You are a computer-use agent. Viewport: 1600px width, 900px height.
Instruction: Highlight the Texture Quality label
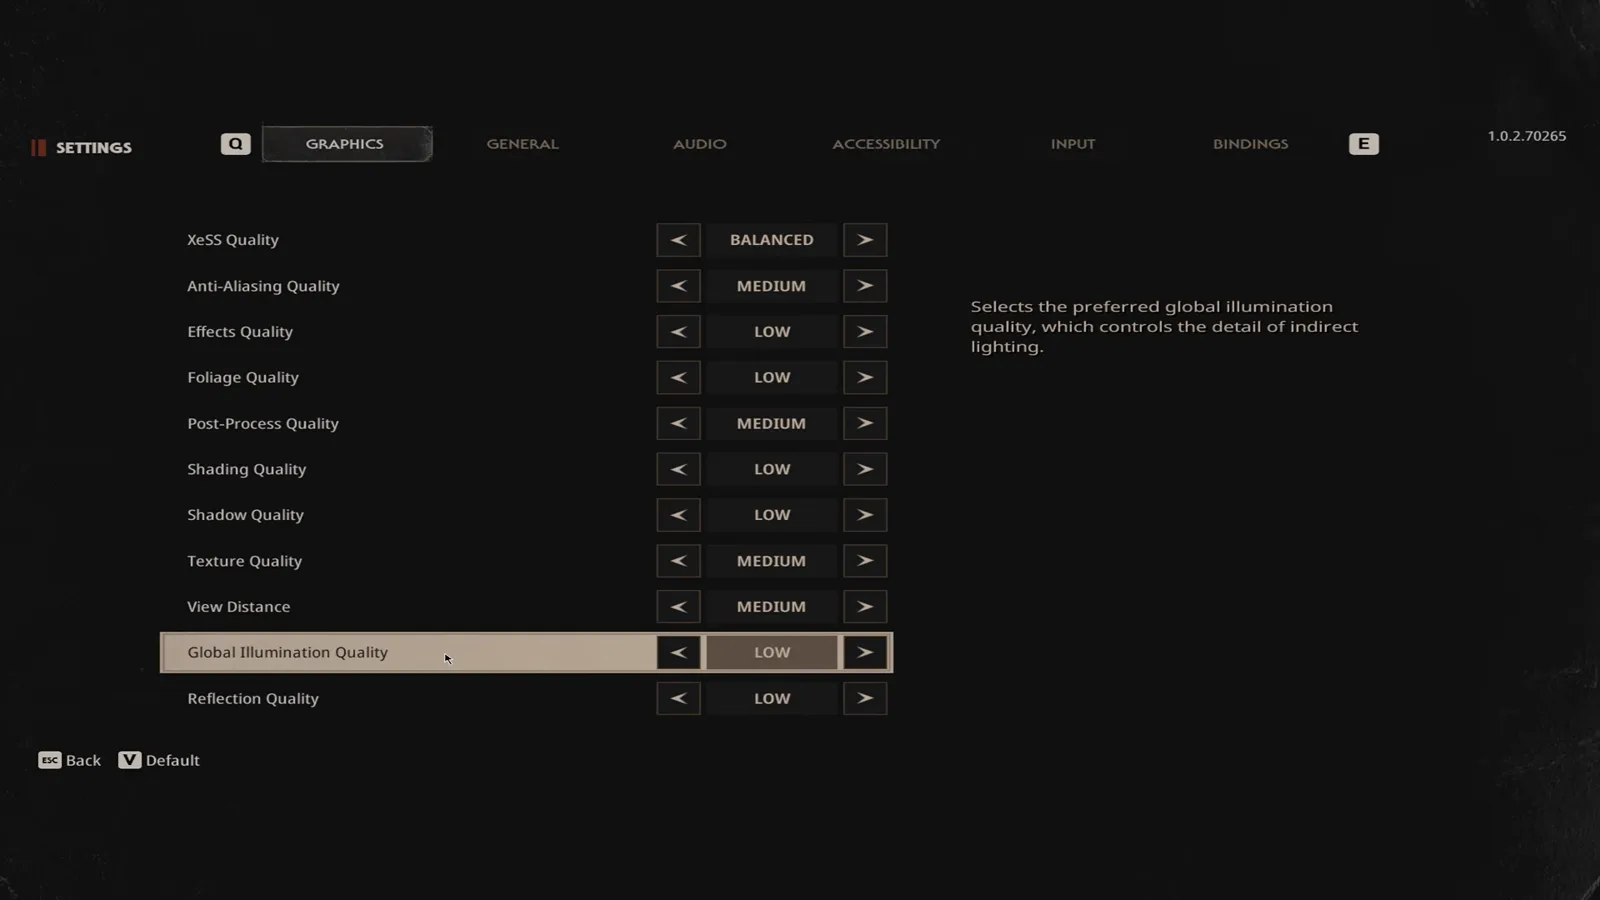pyautogui.click(x=244, y=561)
